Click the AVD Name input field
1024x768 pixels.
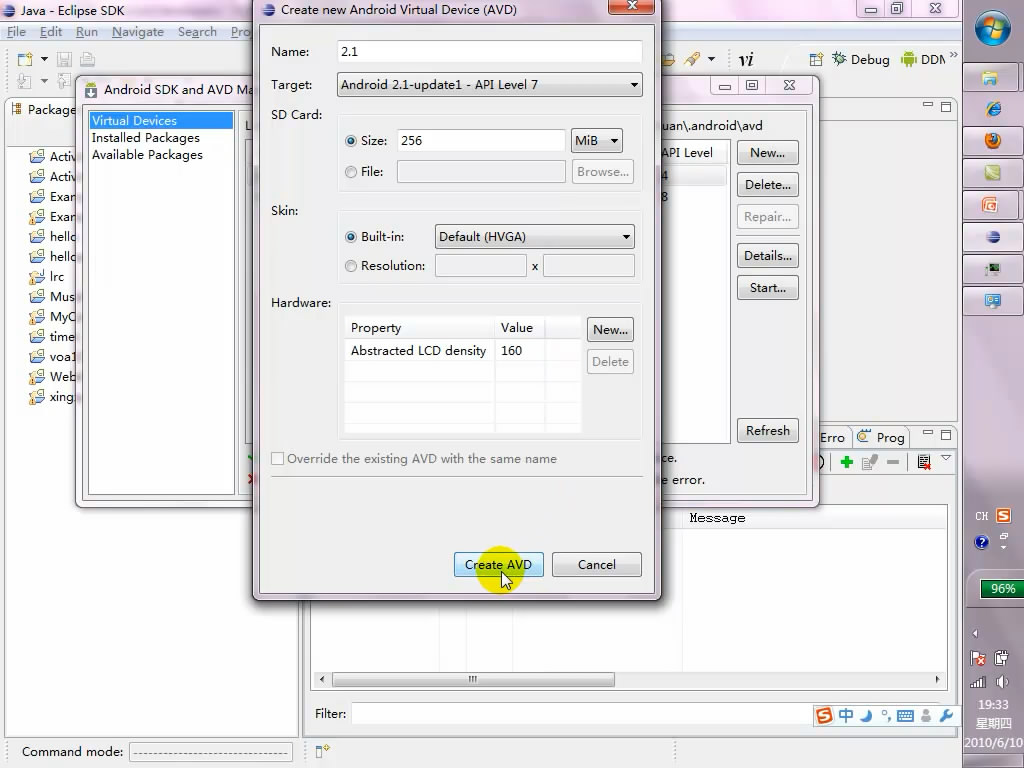(489, 52)
